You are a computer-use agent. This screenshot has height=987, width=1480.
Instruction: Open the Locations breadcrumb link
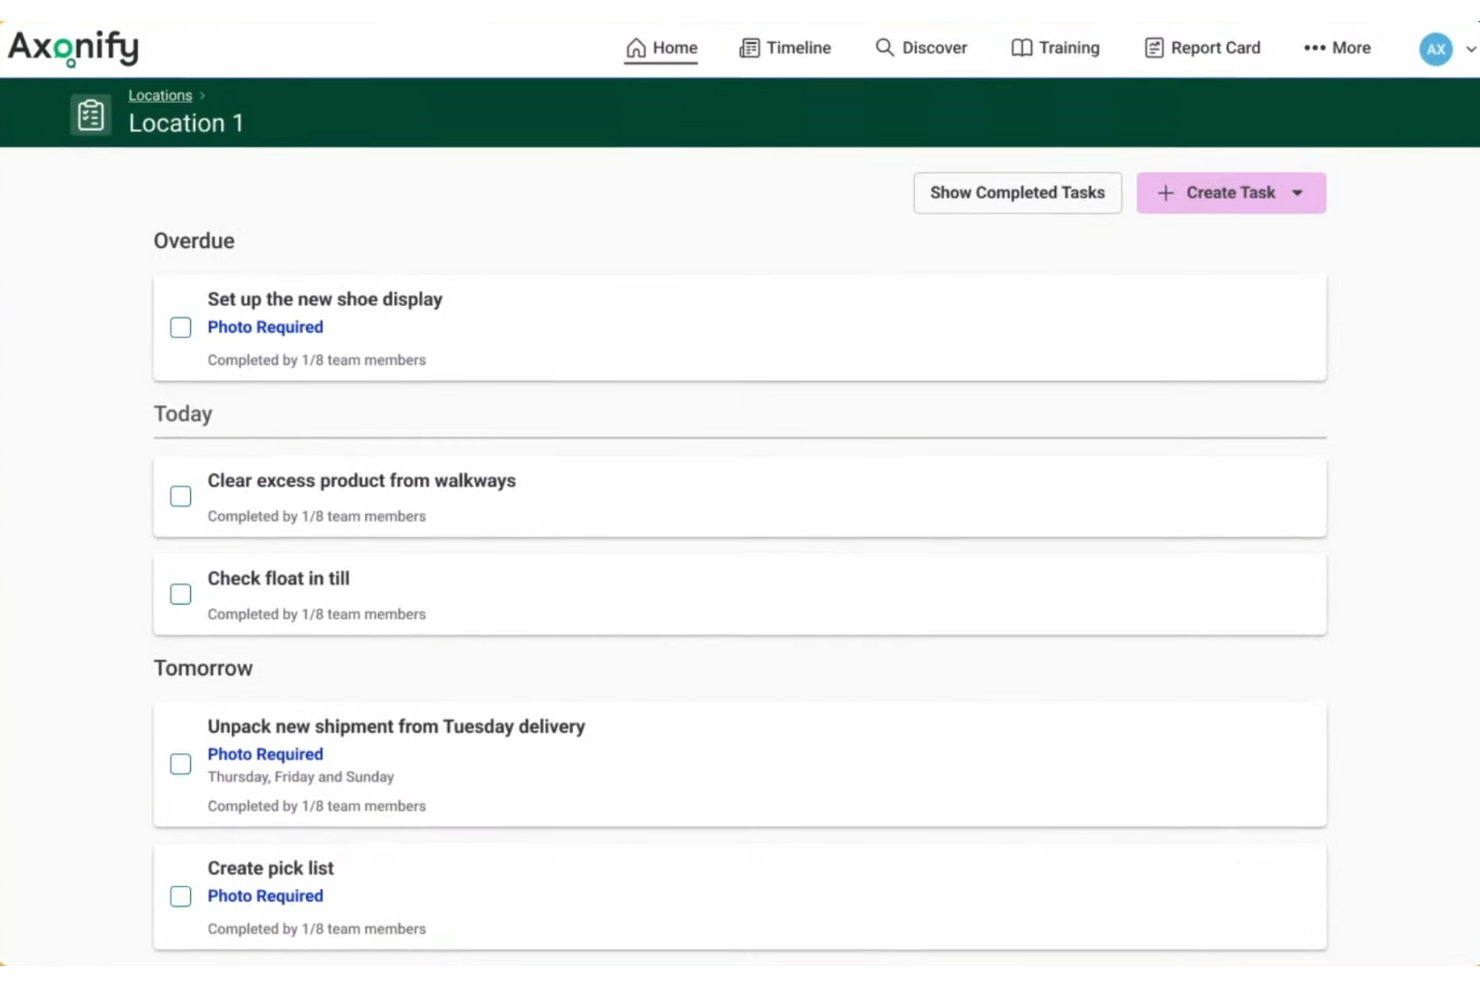coord(160,95)
